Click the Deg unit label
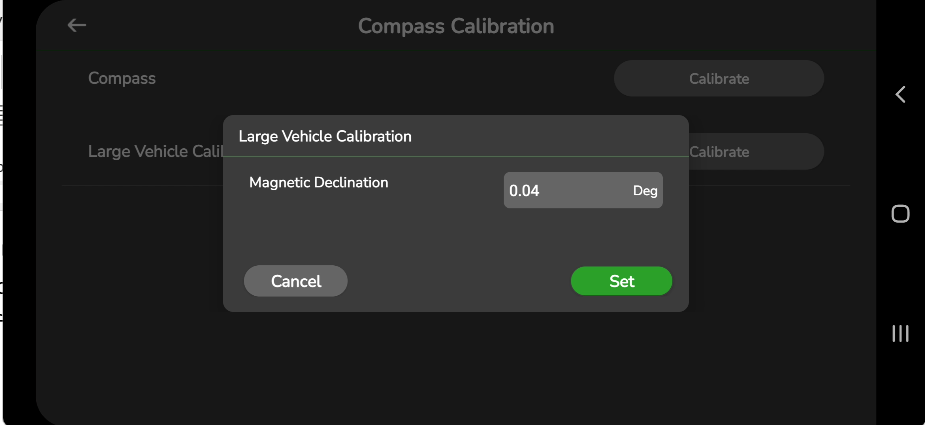This screenshot has width=925, height=425. [x=645, y=191]
